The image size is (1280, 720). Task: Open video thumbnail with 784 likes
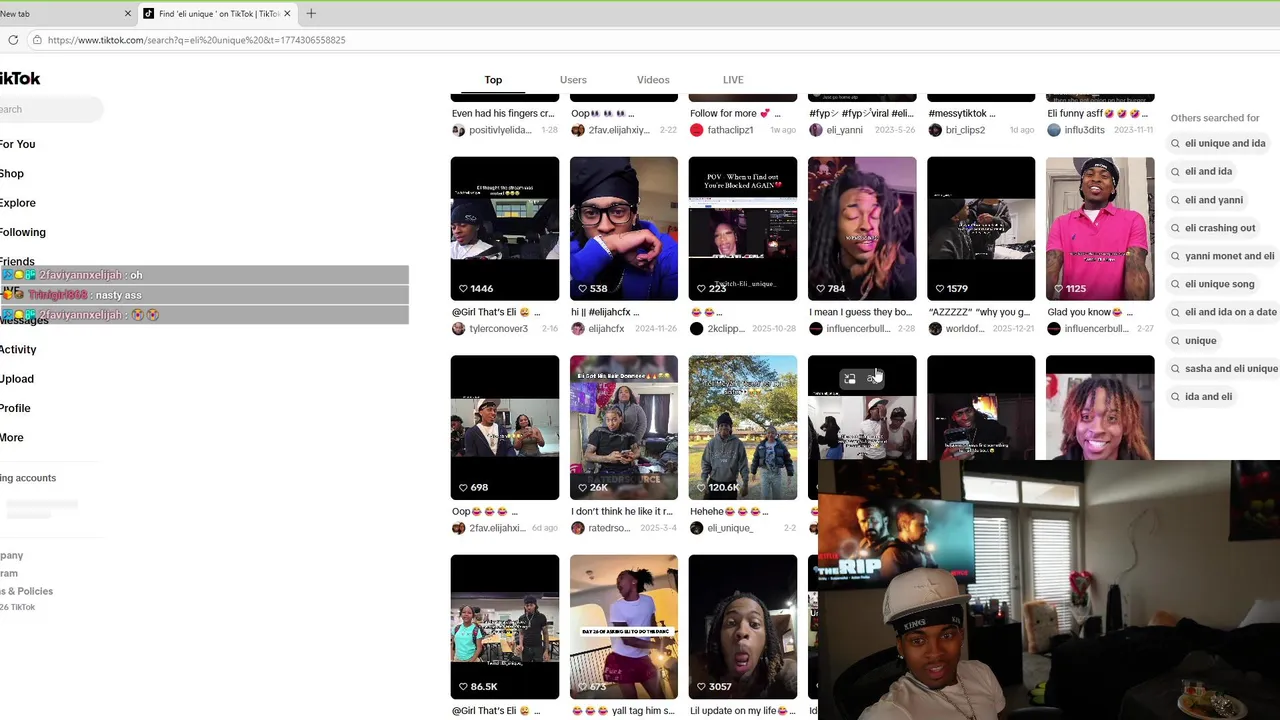coord(862,228)
